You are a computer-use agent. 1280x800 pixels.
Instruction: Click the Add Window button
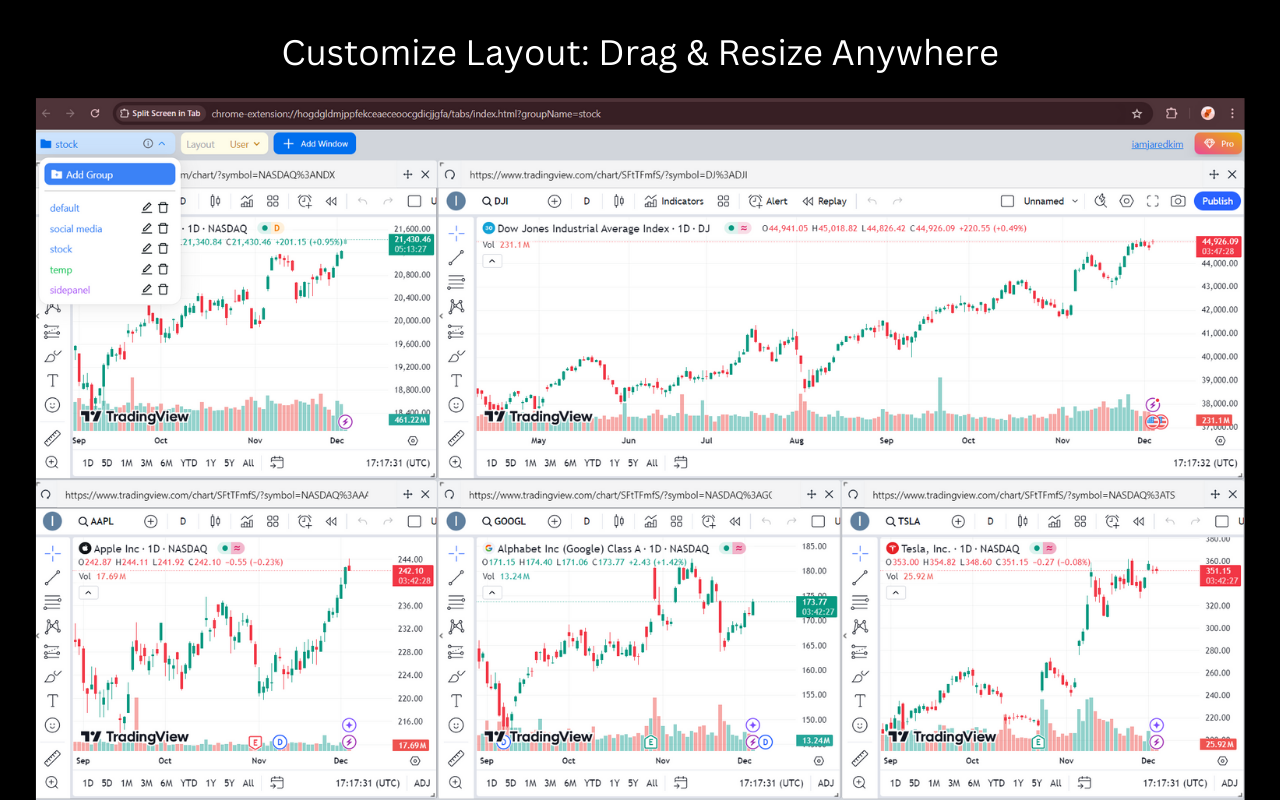click(315, 144)
